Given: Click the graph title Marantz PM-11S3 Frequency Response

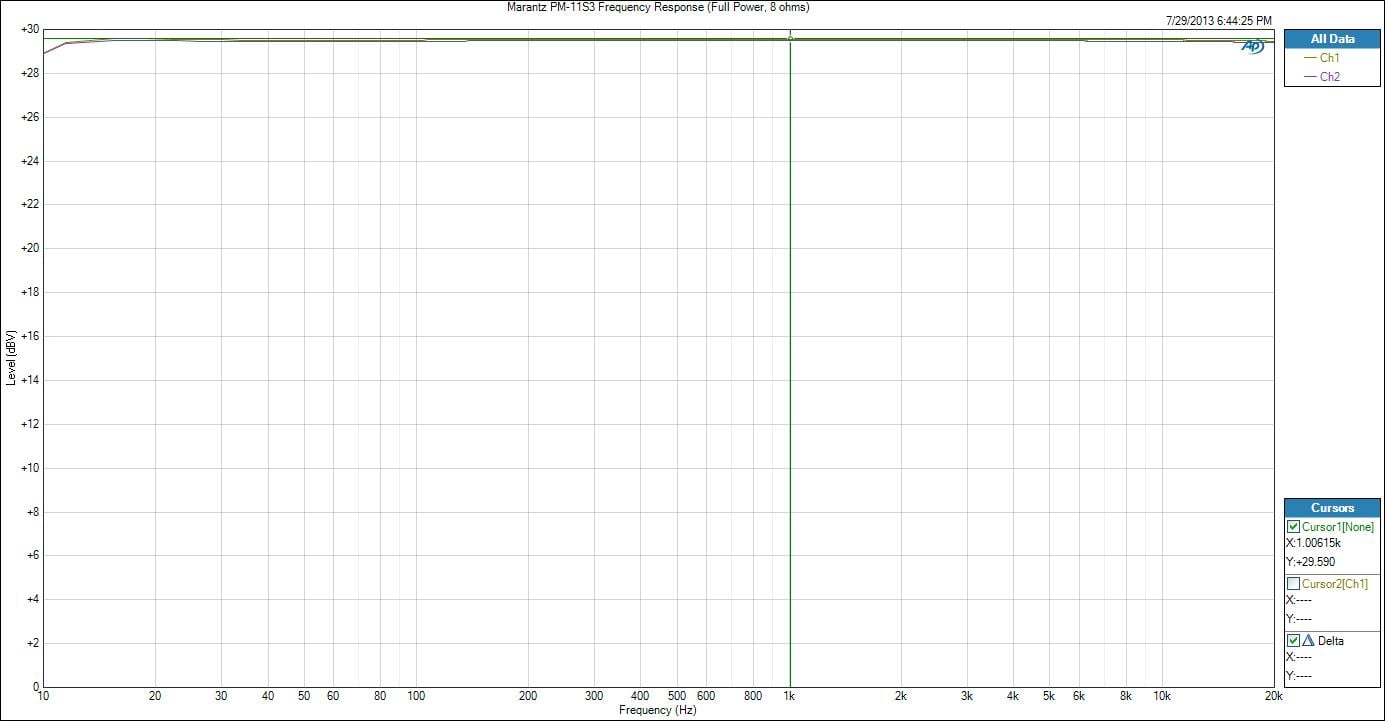Looking at the screenshot, I should (x=658, y=7).
